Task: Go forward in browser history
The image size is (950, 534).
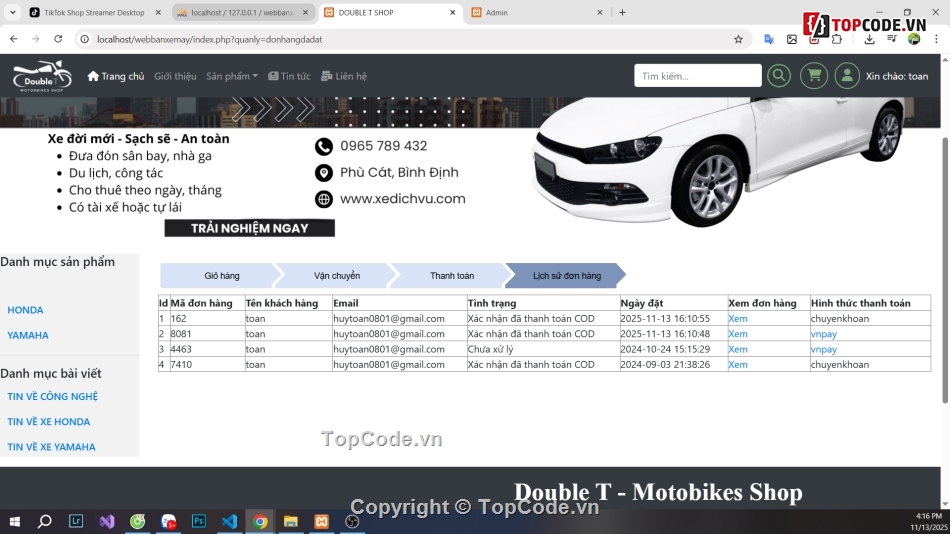Action: click(36, 39)
